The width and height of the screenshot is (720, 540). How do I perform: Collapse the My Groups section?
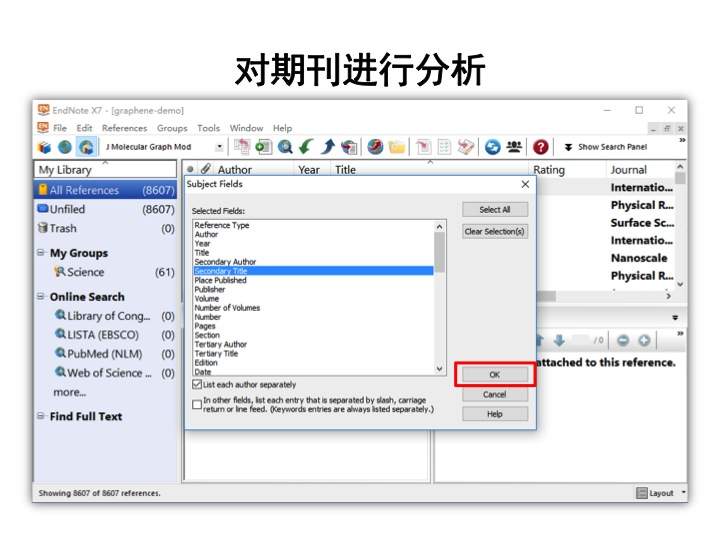(x=41, y=253)
